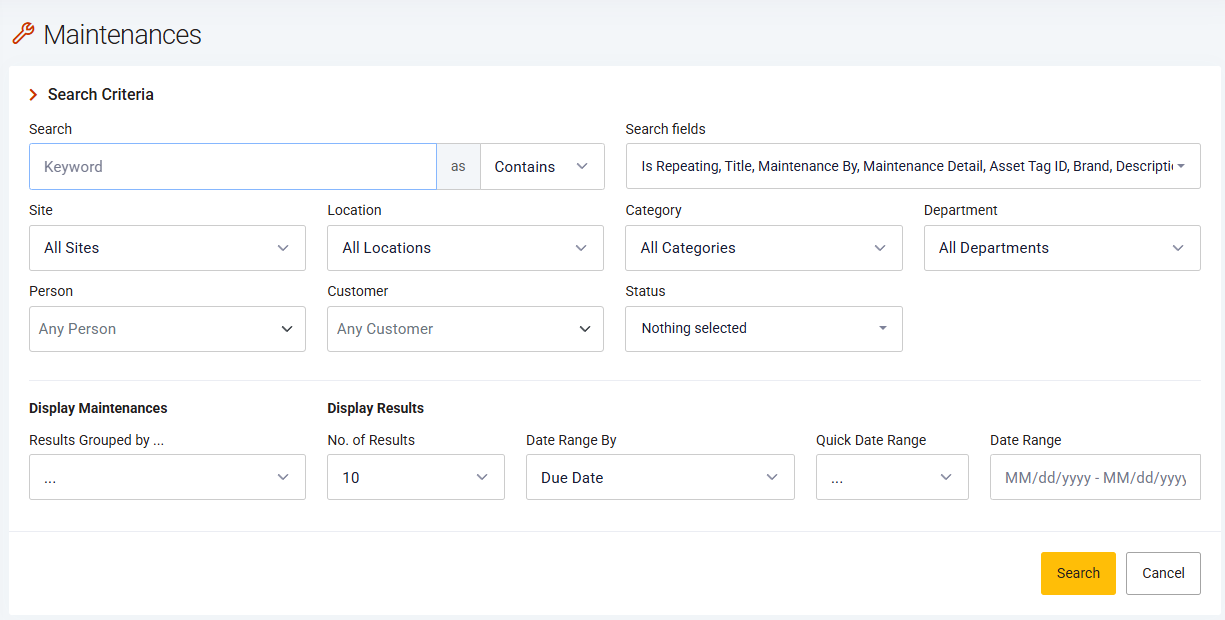Click the Maintenances wrench icon

(x=22, y=34)
